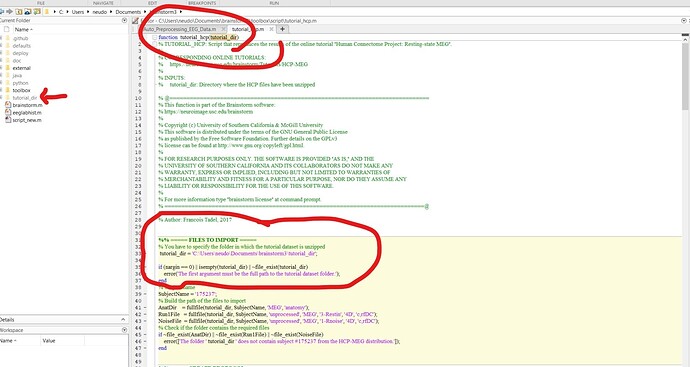Select the script_new.m file
Viewport: 690px width, 367px height.
(27, 120)
